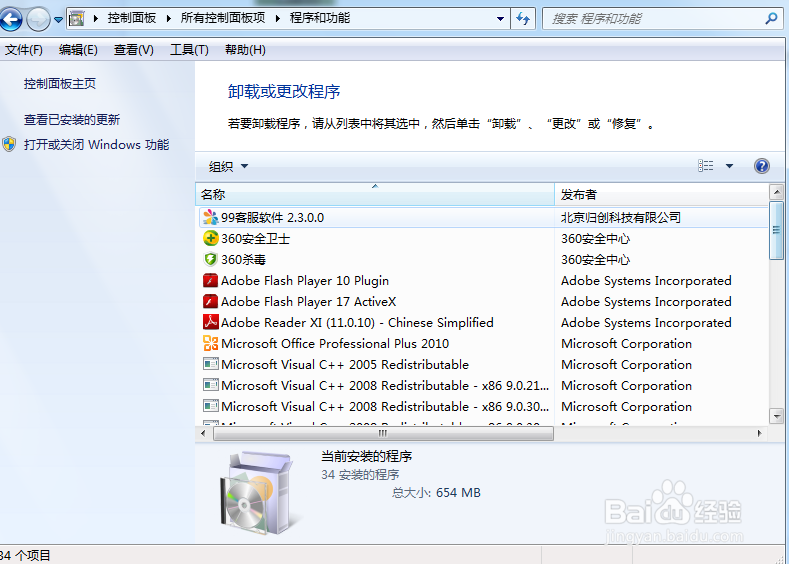Click the 所有控制面板项 breadcrumb
The image size is (789, 564).
coord(223,18)
